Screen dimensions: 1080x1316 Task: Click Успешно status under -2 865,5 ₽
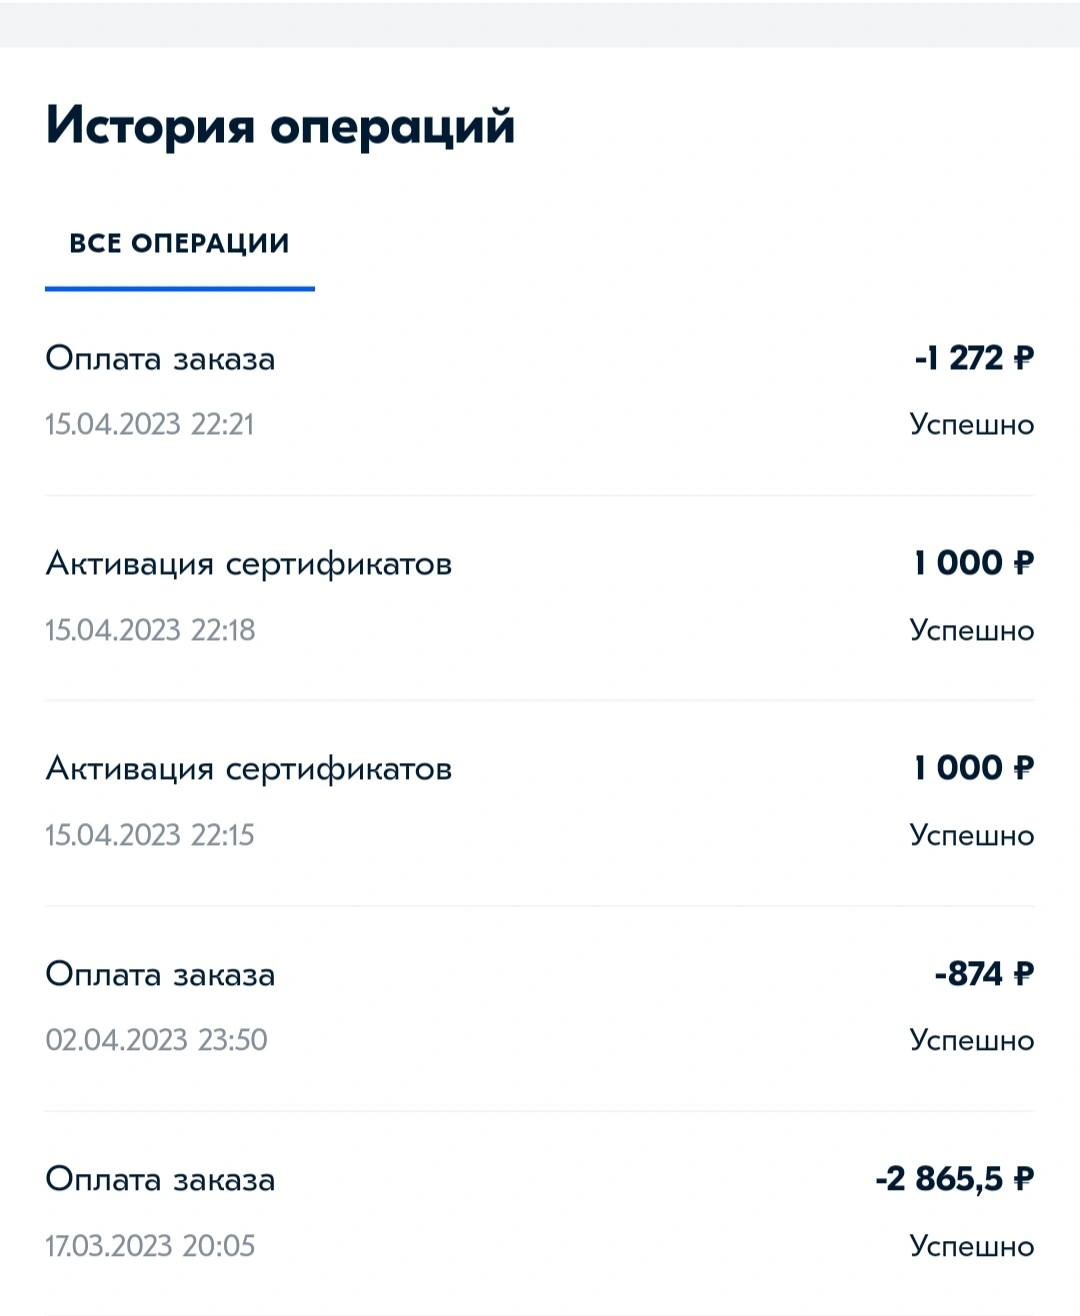pos(972,1247)
